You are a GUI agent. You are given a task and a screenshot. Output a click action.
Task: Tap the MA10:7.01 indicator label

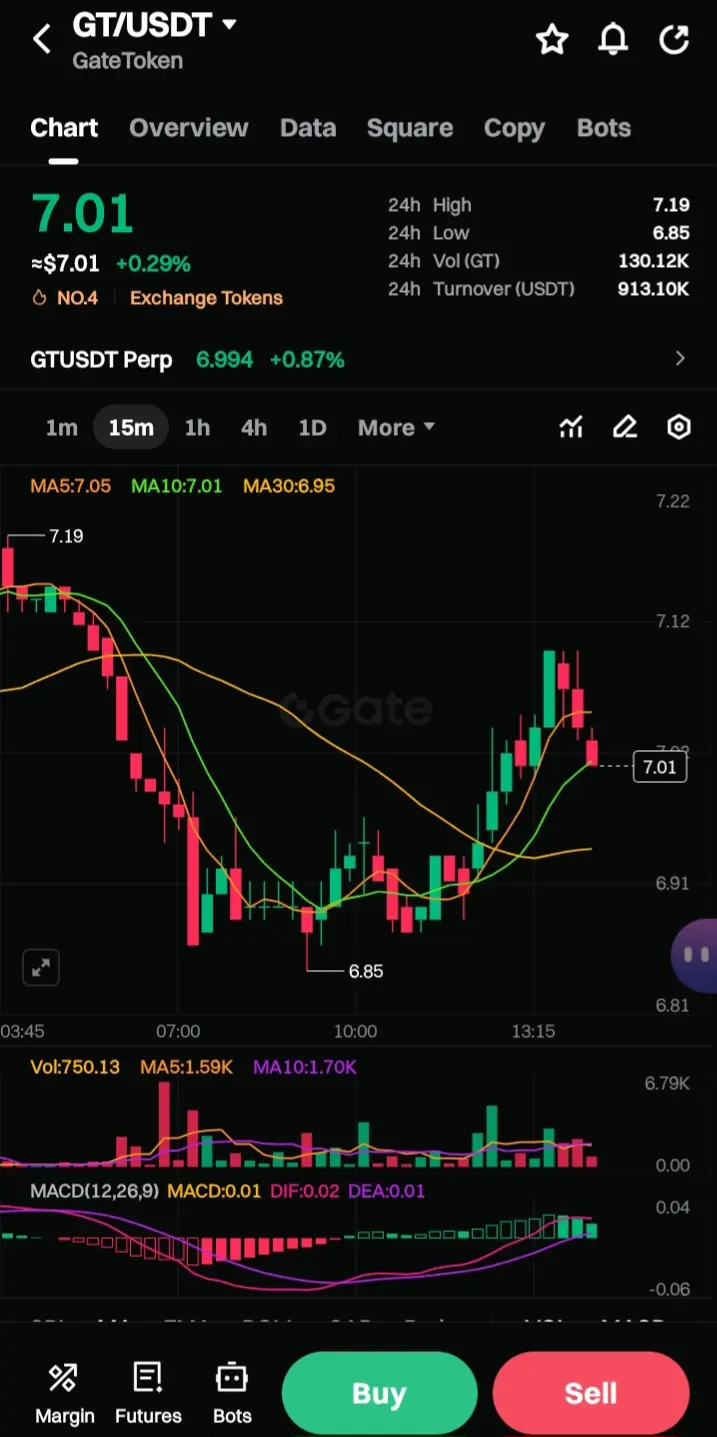(177, 486)
